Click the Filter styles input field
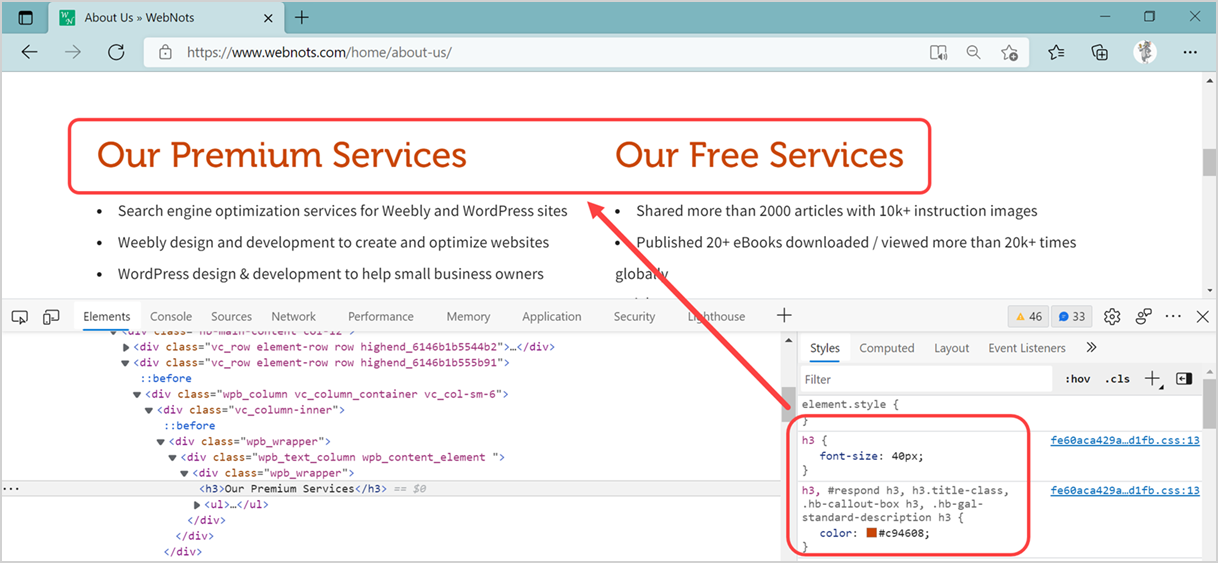This screenshot has height=563, width=1218. pyautogui.click(x=925, y=379)
